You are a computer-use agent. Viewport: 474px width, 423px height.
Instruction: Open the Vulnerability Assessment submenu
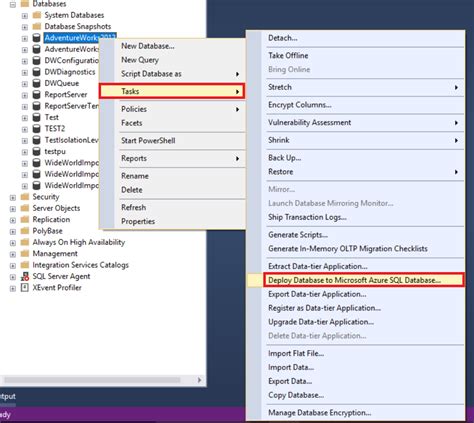pyautogui.click(x=355, y=123)
